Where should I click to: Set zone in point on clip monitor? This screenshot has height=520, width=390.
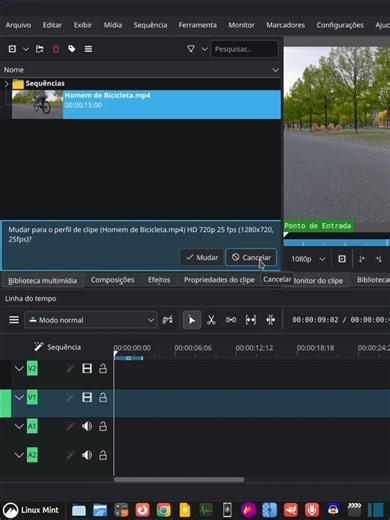(x=362, y=259)
